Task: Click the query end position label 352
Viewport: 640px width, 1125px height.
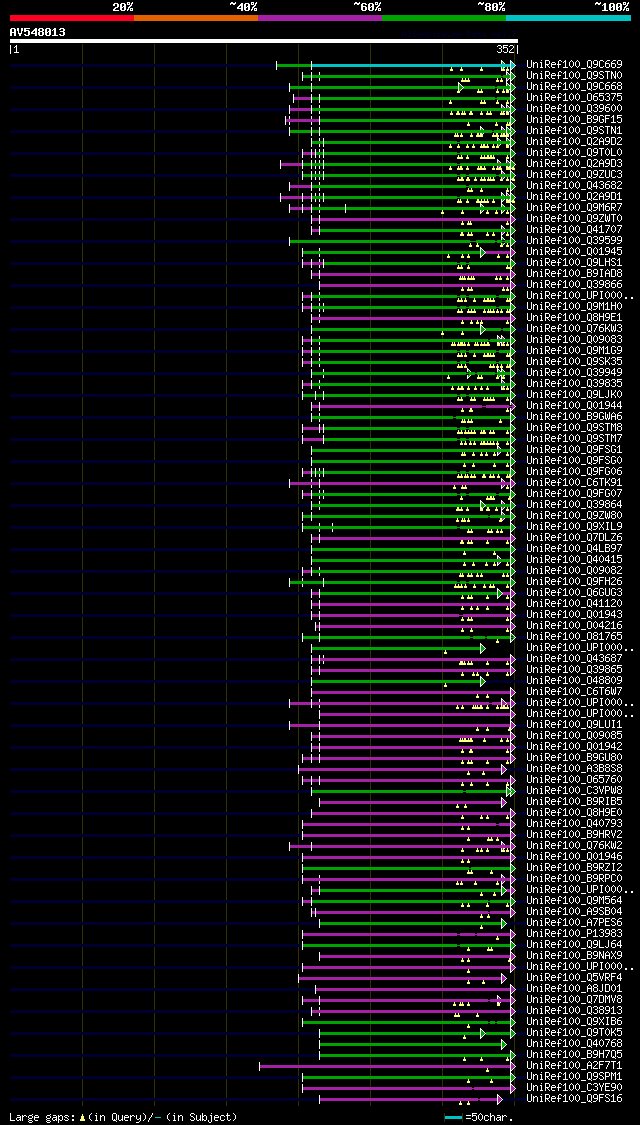Action: [x=505, y=50]
